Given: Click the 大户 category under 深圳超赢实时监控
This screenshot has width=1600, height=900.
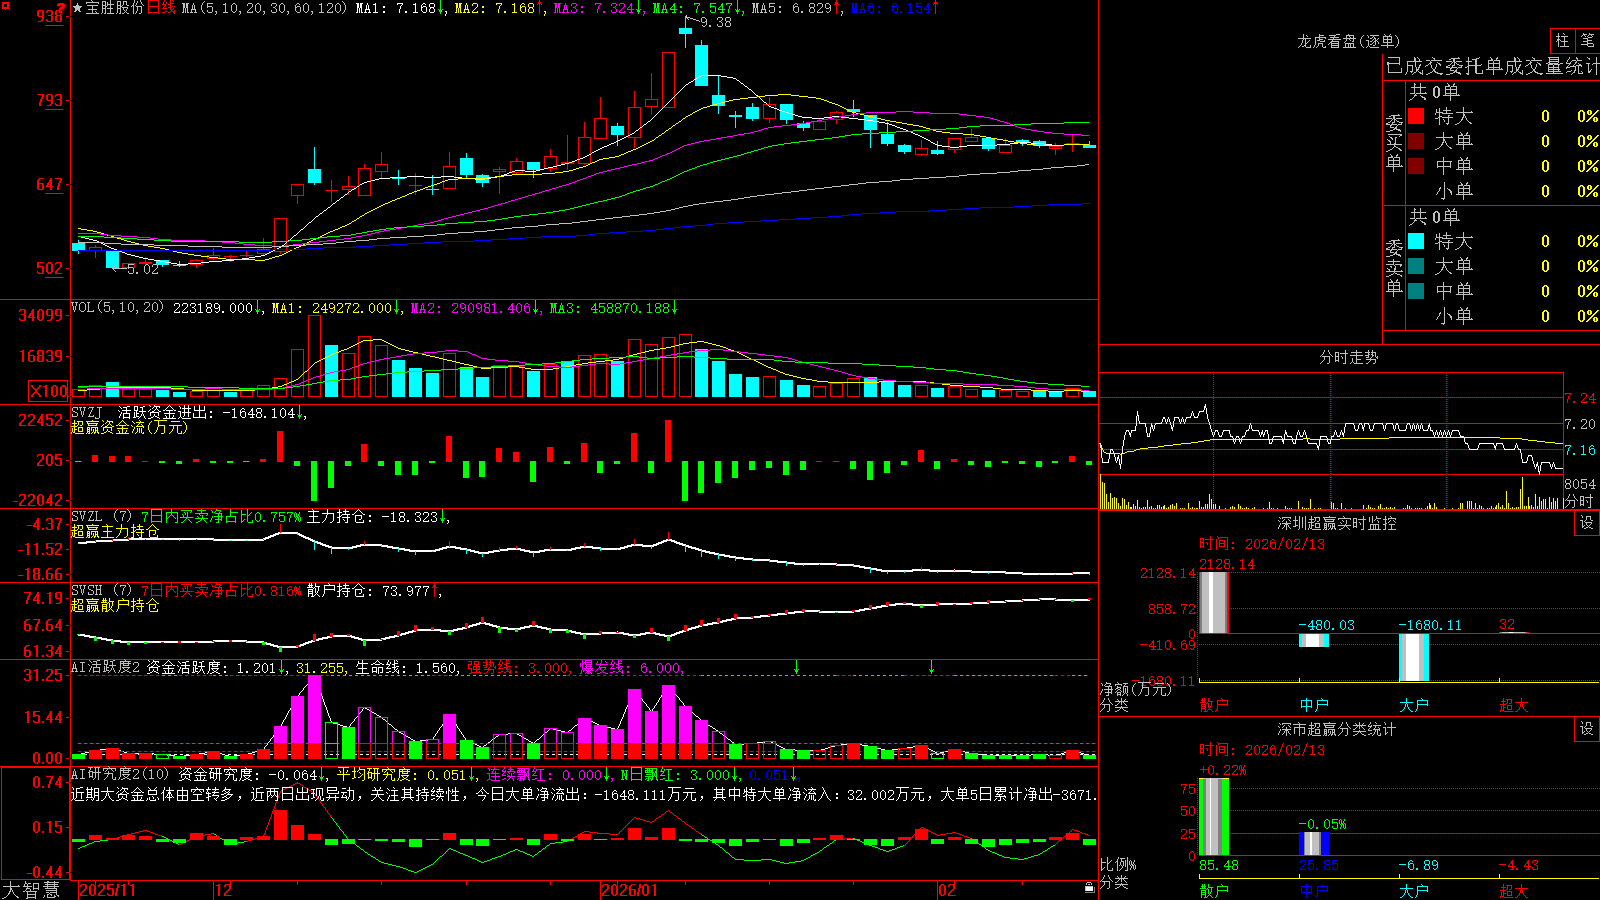Looking at the screenshot, I should coord(1414,705).
